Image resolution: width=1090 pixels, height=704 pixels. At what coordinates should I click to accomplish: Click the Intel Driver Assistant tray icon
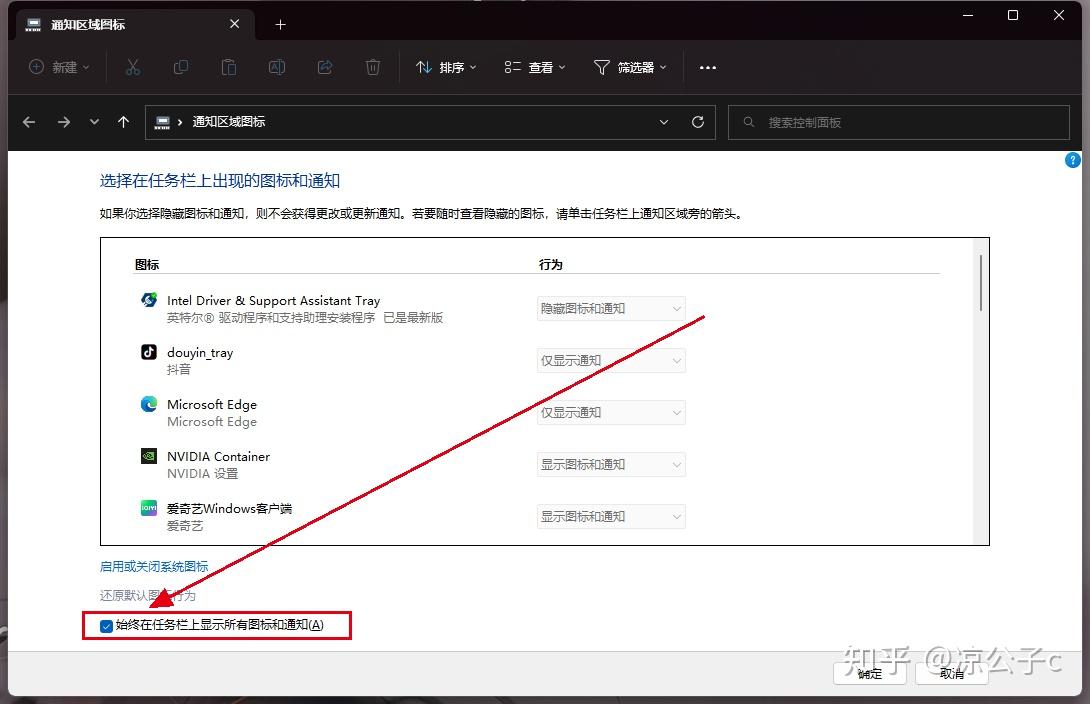tap(149, 300)
